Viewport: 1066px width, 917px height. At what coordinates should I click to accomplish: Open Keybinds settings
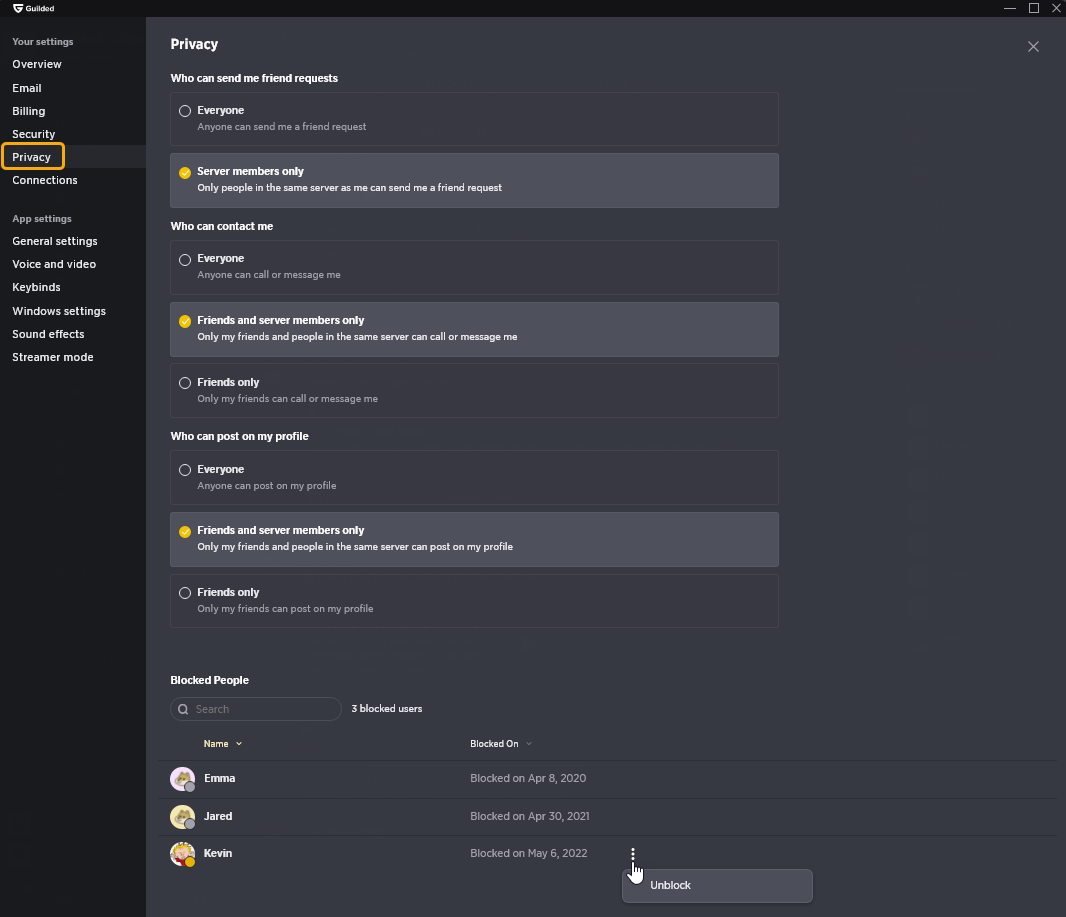pos(36,287)
